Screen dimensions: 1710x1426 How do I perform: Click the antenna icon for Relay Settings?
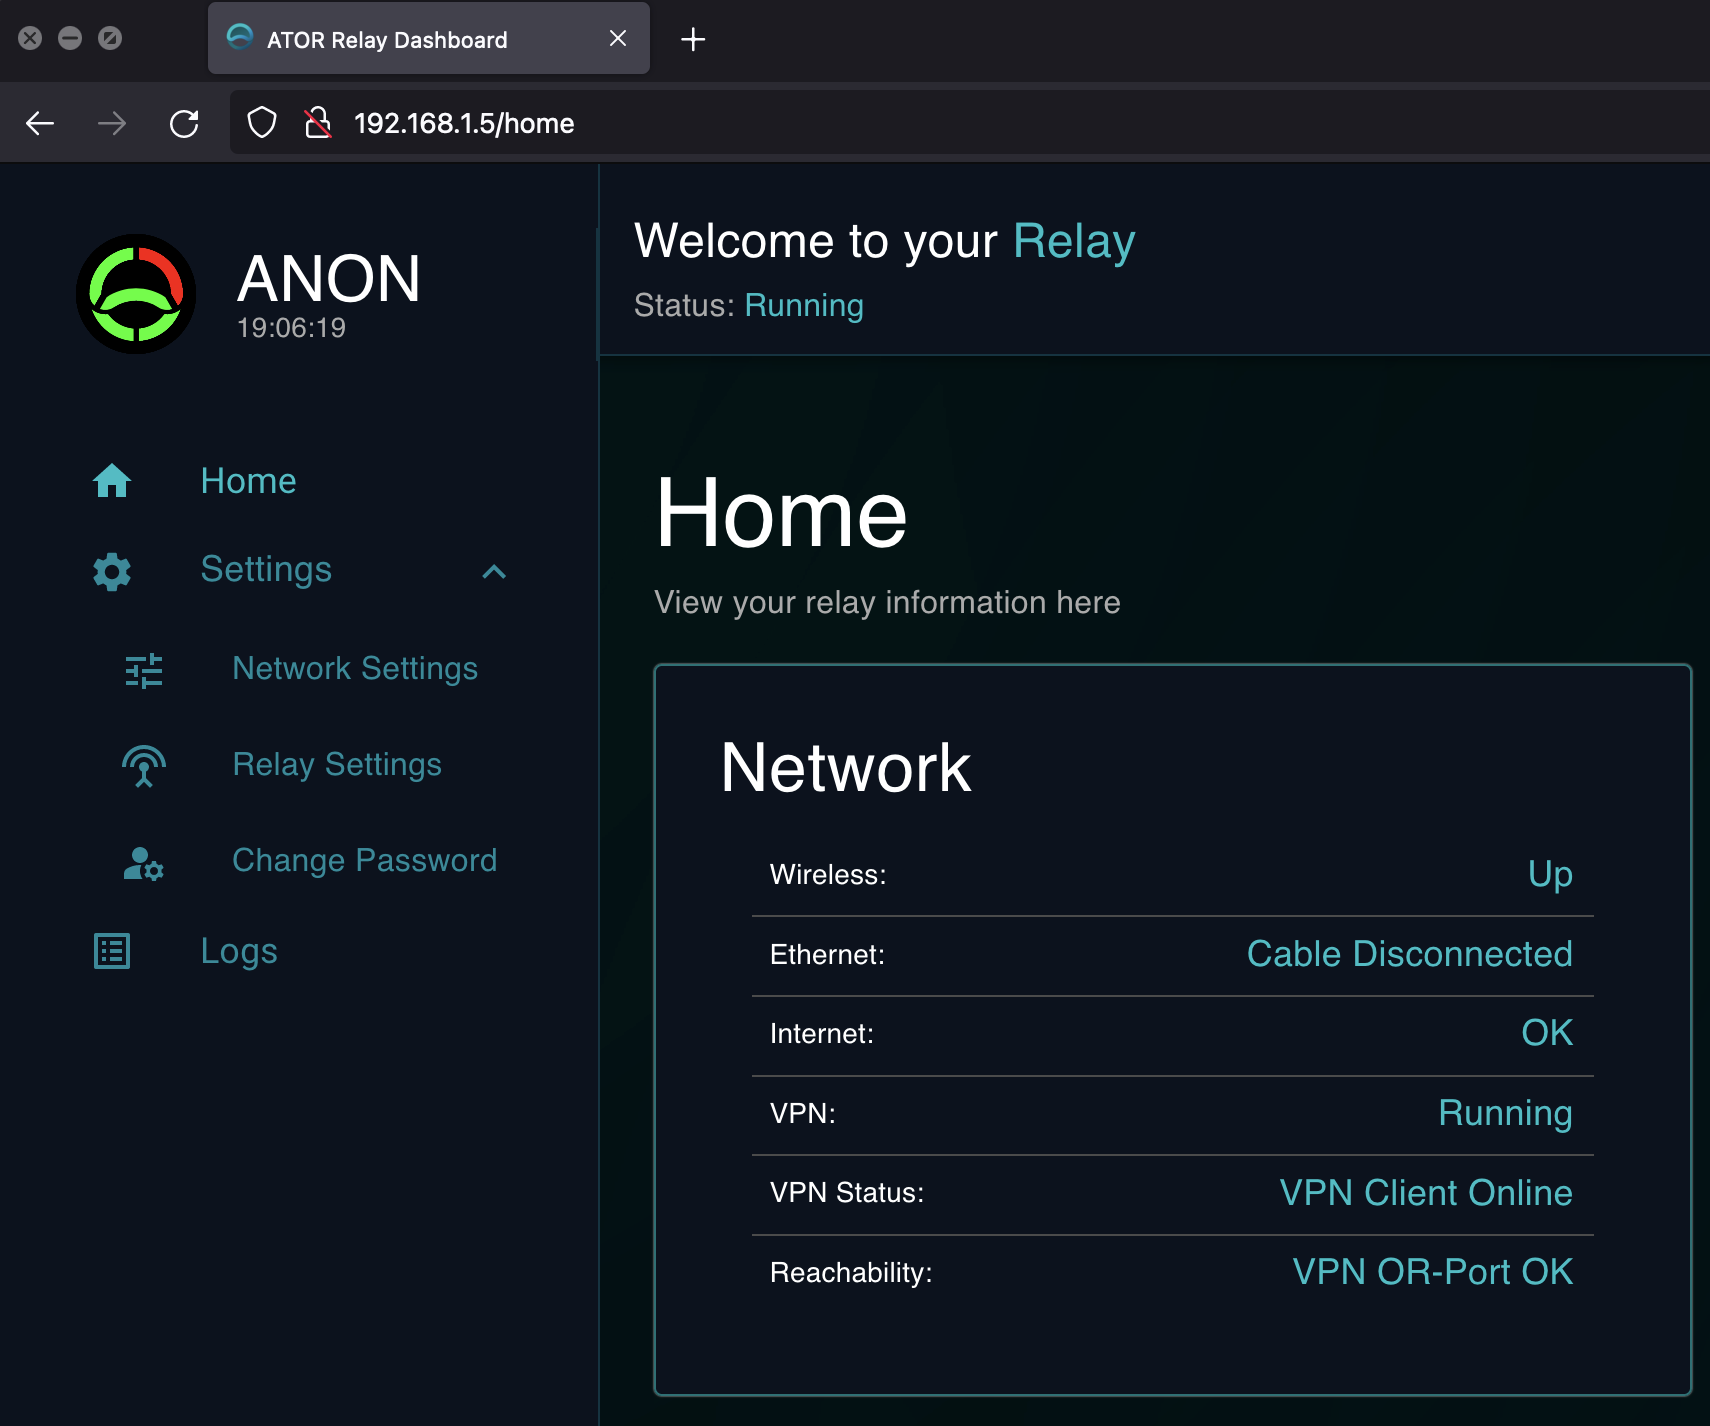[144, 766]
